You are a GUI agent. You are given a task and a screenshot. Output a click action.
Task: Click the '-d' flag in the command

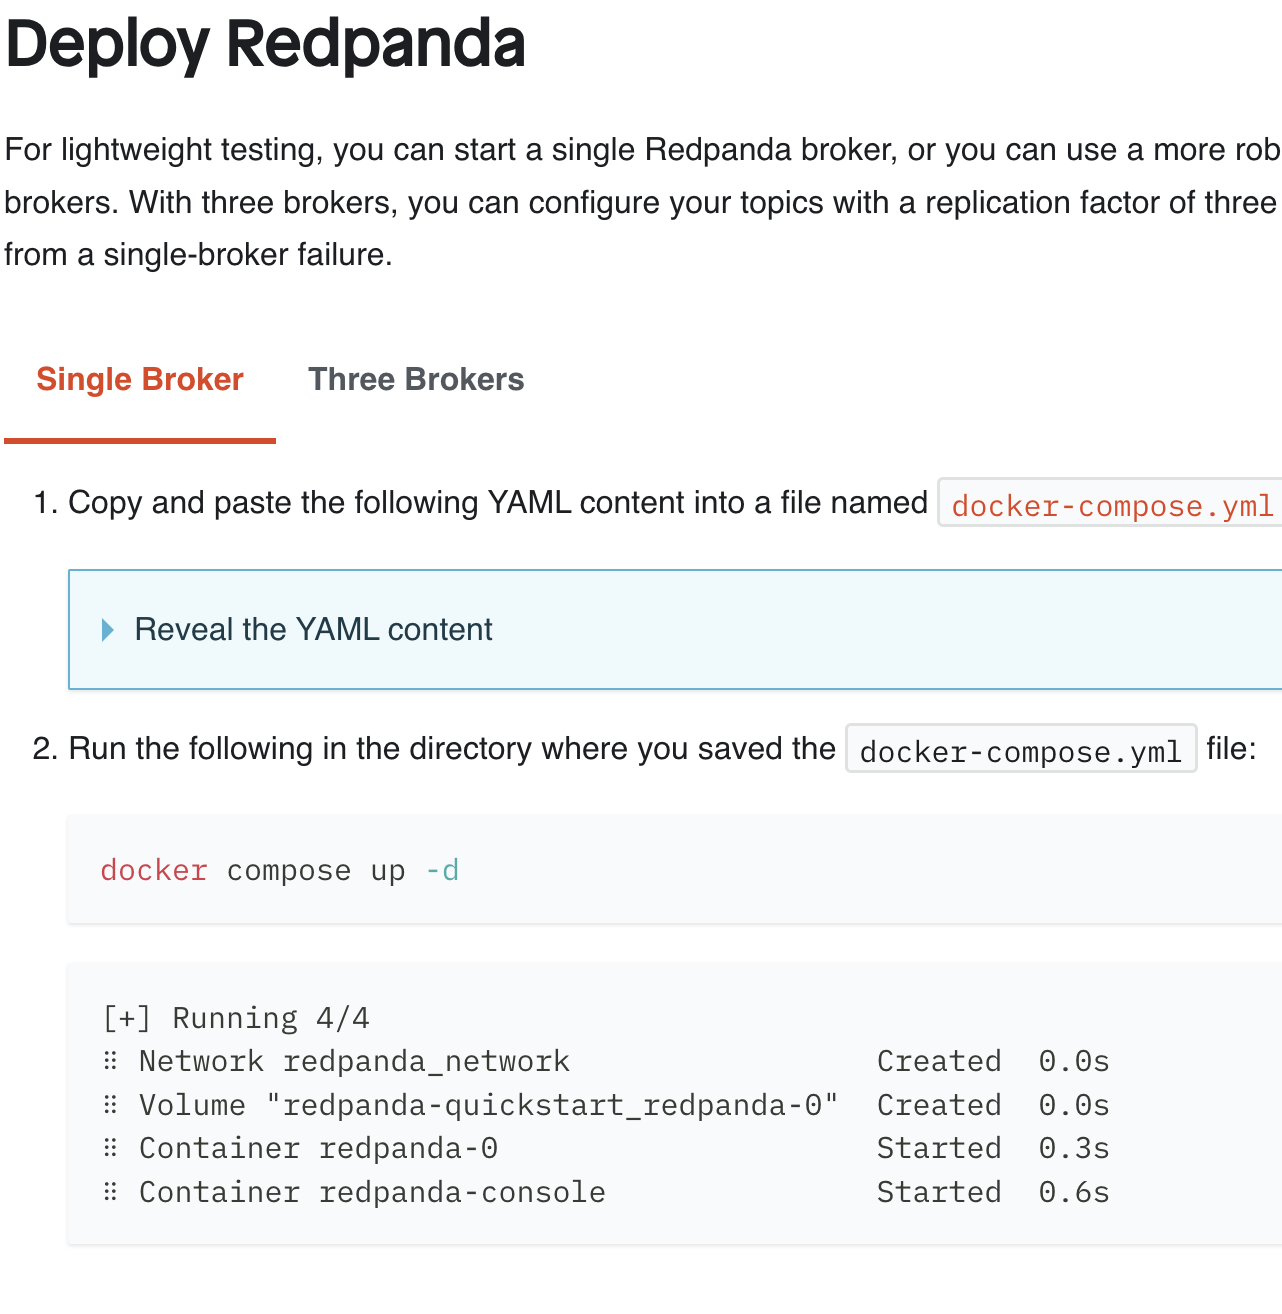click(x=442, y=870)
